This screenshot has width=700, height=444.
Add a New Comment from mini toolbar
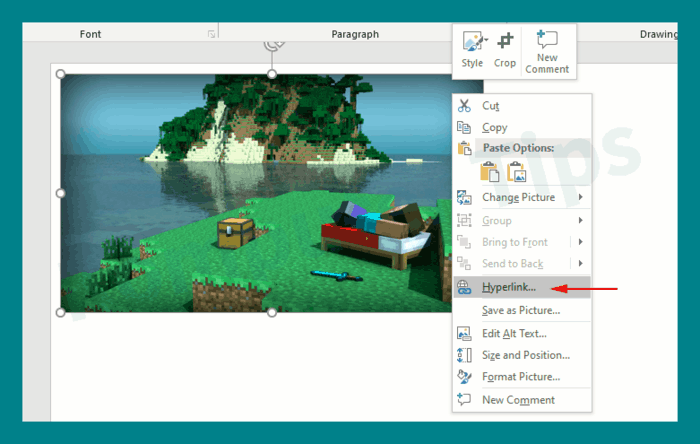(x=547, y=51)
